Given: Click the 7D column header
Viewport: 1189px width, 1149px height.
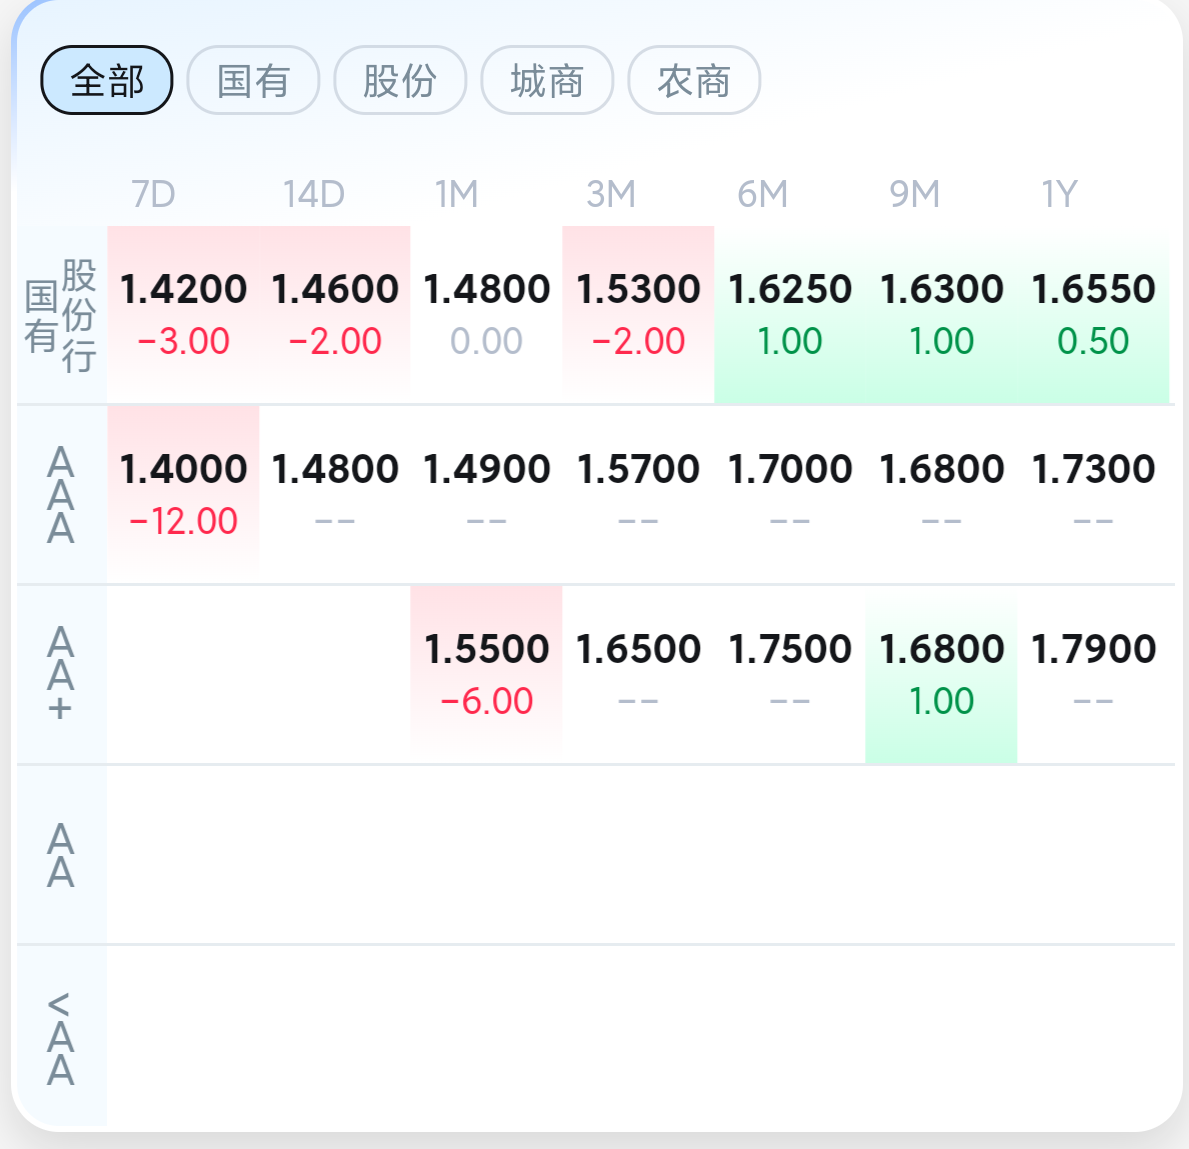Looking at the screenshot, I should [x=153, y=194].
